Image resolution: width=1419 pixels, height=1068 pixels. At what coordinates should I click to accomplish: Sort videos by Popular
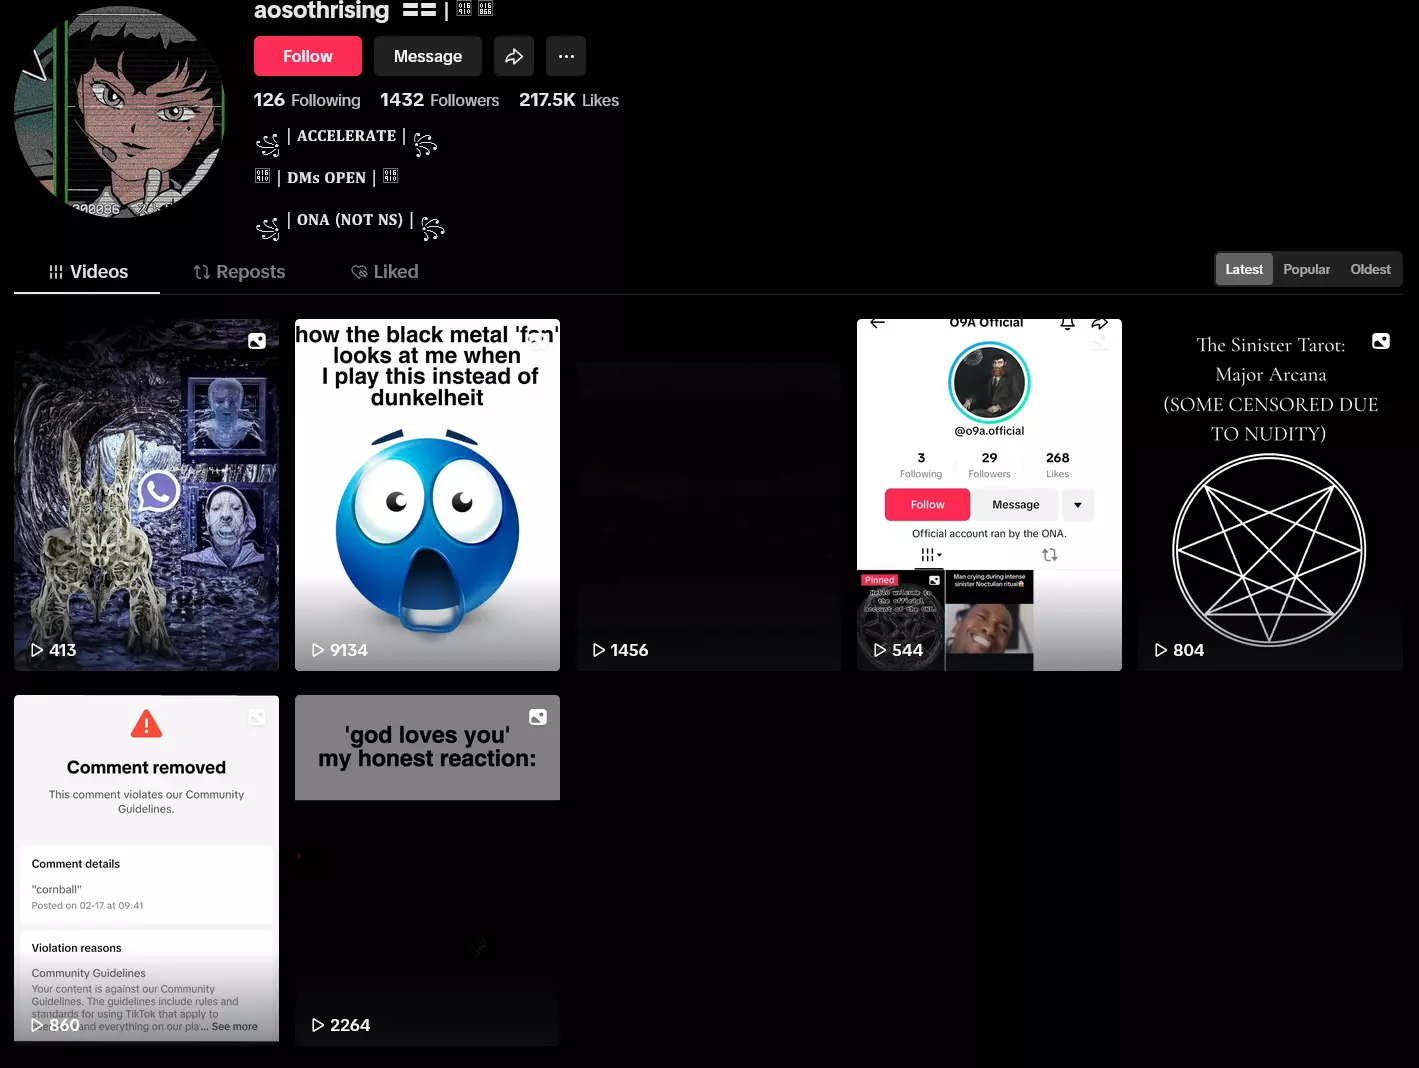(1306, 269)
